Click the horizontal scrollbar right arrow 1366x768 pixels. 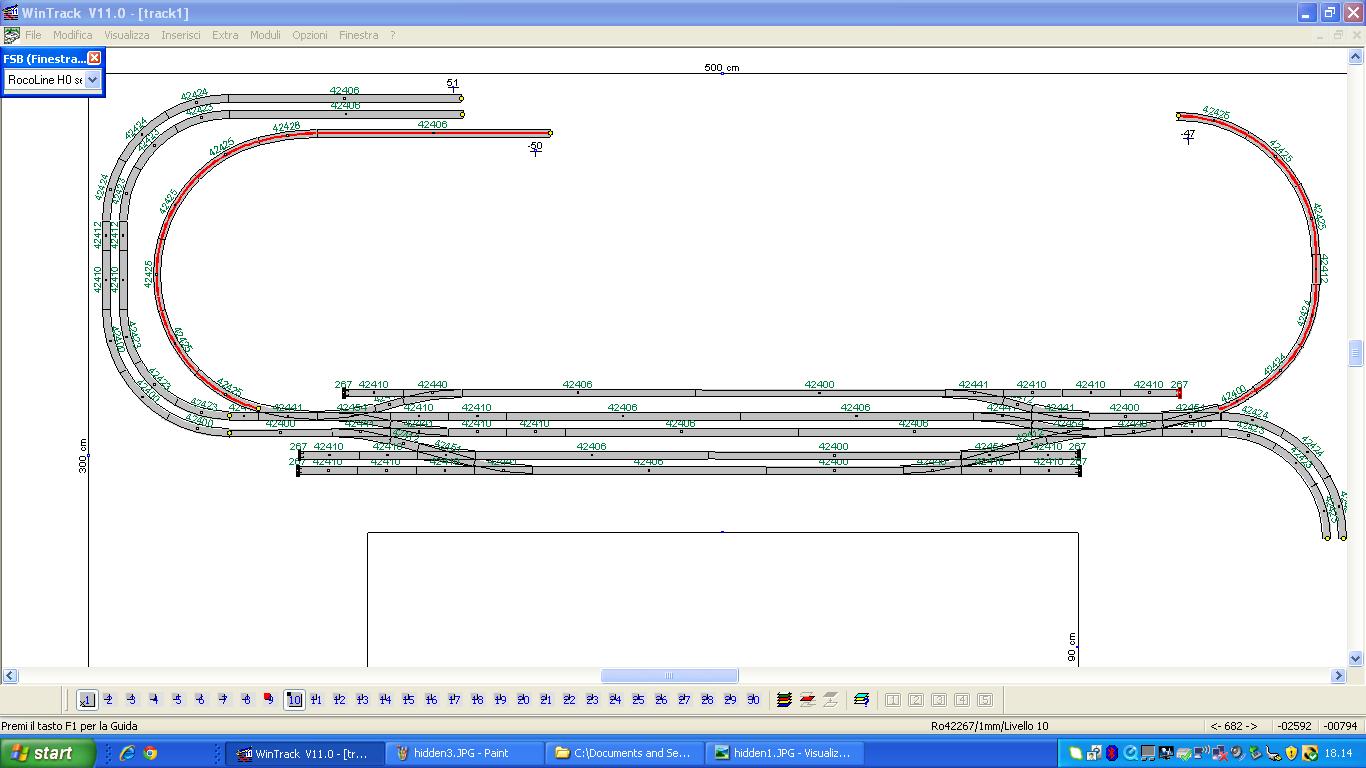pyautogui.click(x=1338, y=676)
